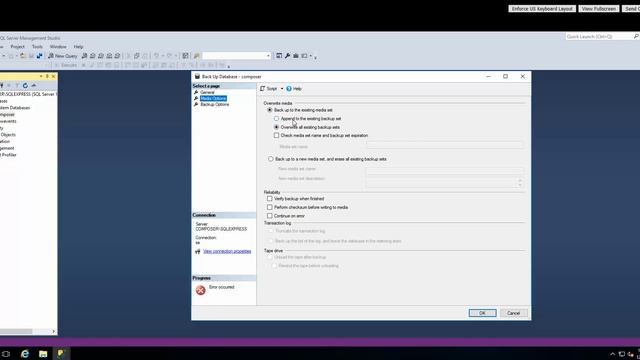Select the composer database tree node
This screenshot has height=360, width=640.
(x=7, y=115)
